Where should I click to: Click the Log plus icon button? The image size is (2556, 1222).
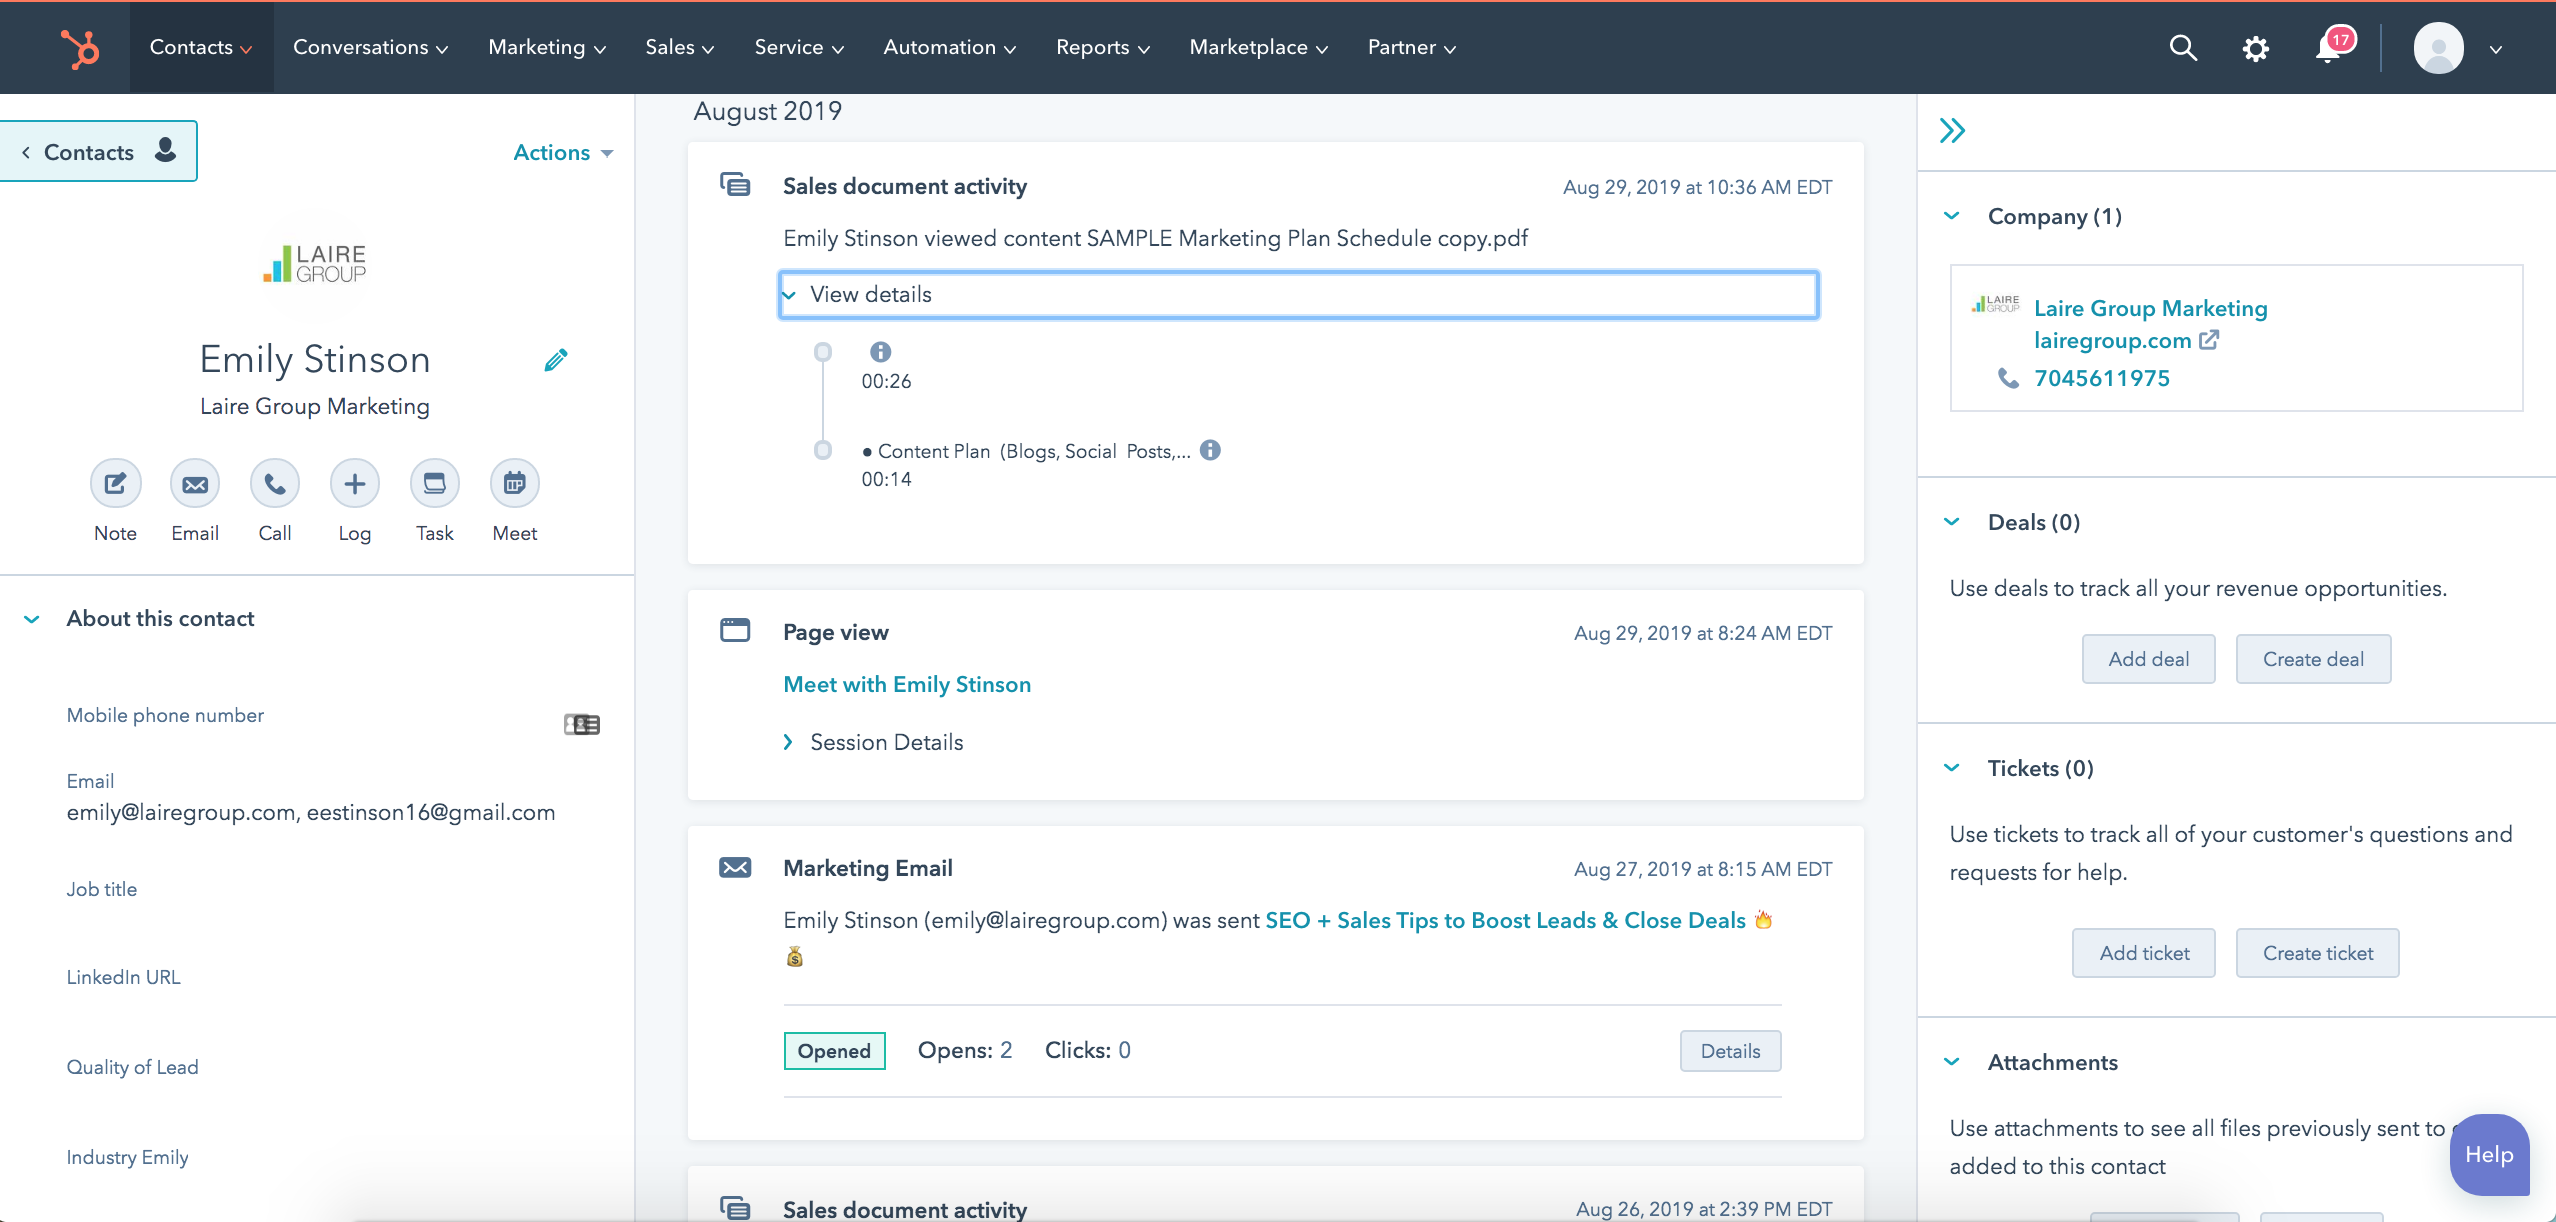(x=355, y=484)
